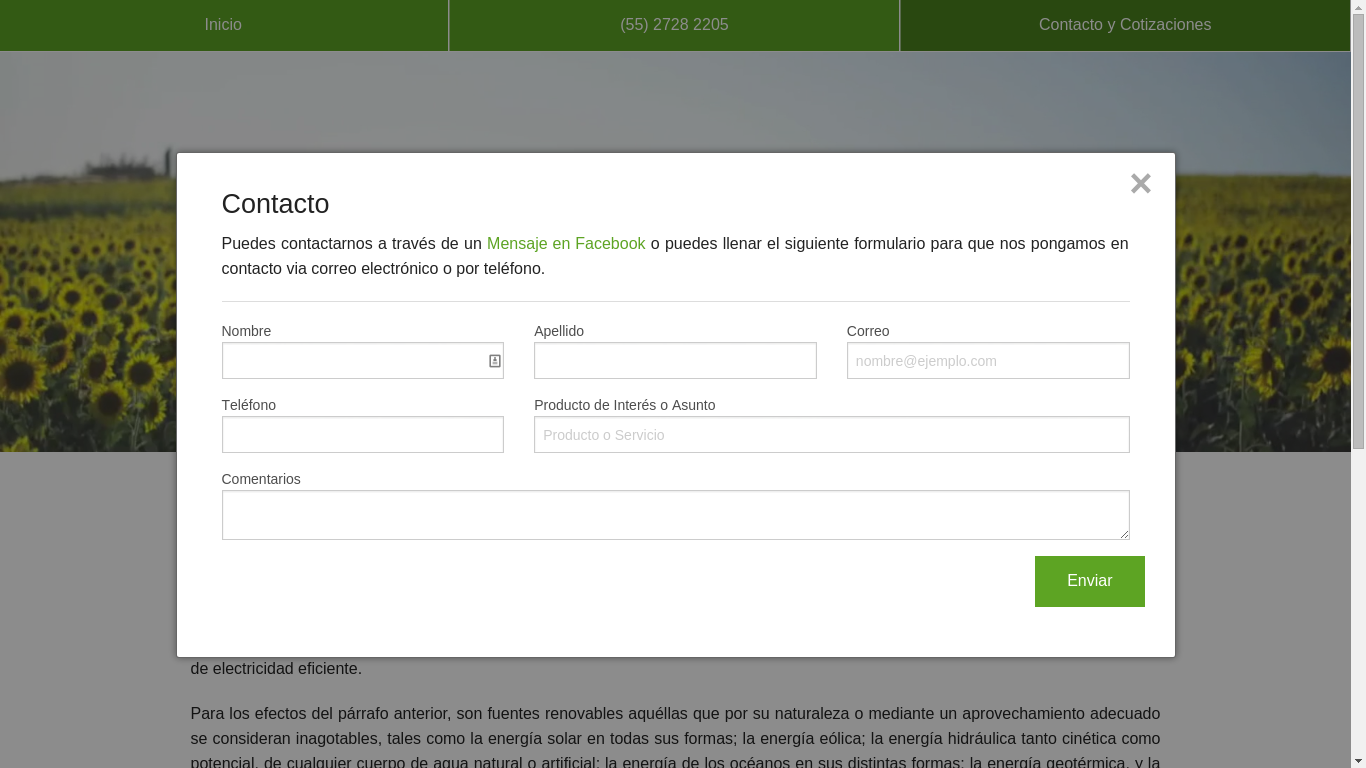Click the Teléfono input field

point(362,435)
